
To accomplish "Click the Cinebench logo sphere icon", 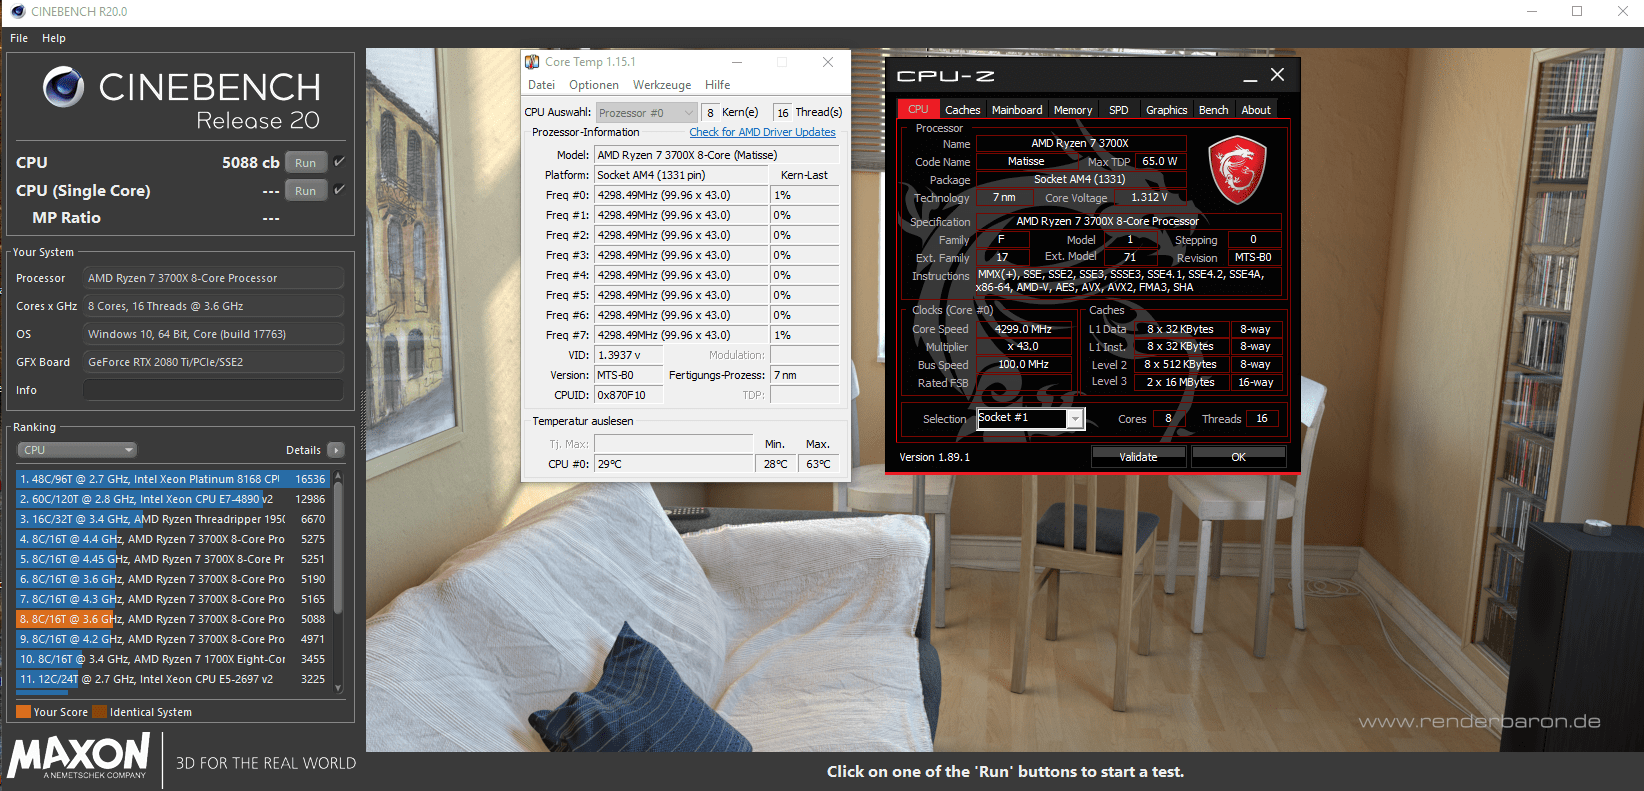I will (63, 87).
